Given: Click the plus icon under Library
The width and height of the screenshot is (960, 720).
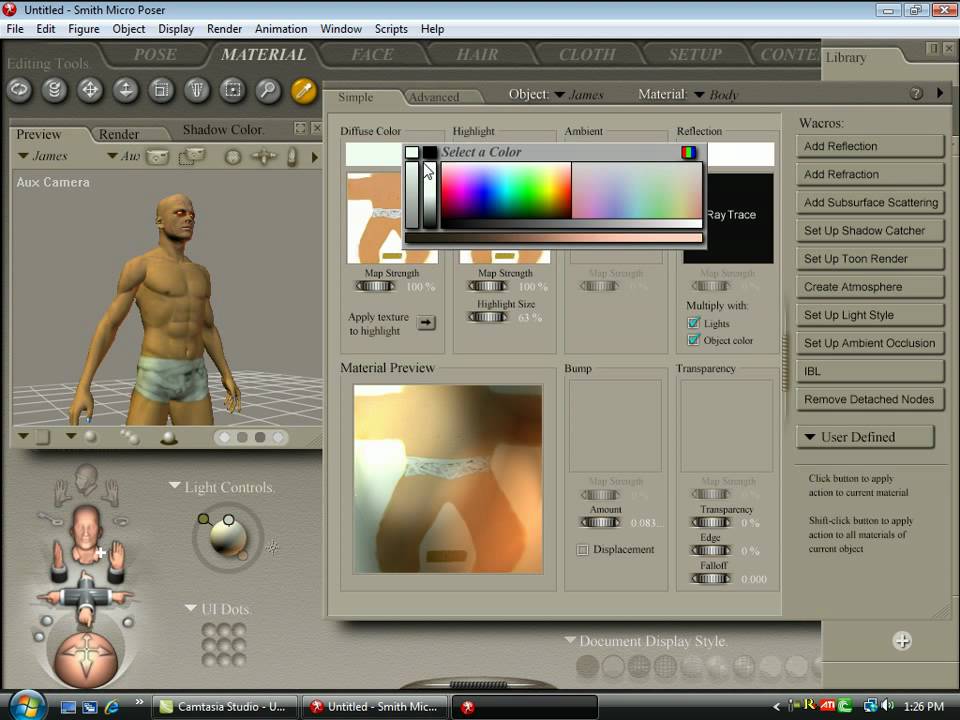Looking at the screenshot, I should [902, 641].
